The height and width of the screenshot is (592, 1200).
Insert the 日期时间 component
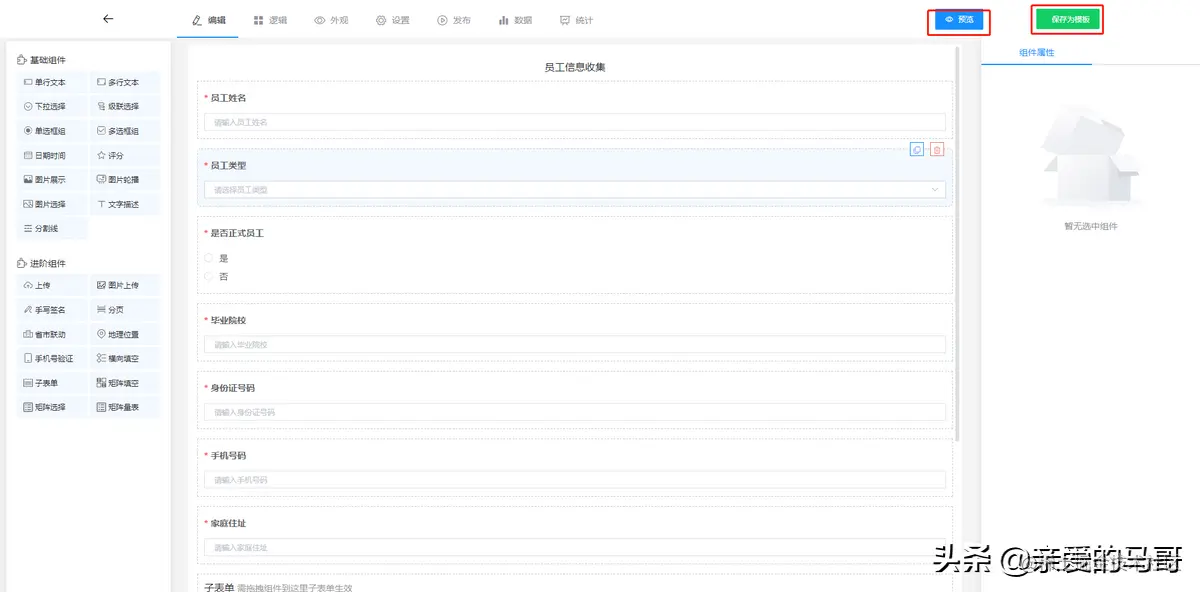pos(52,156)
